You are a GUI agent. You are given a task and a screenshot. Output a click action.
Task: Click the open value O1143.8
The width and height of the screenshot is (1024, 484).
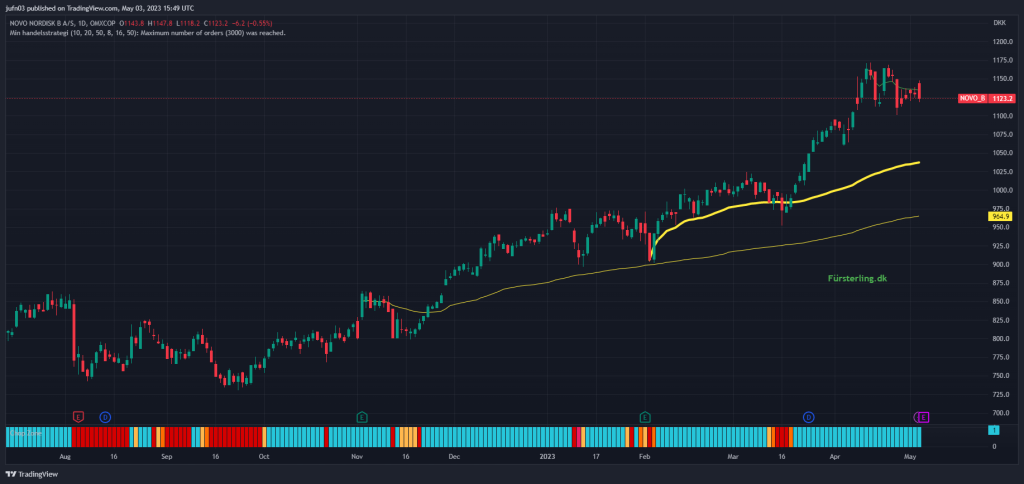pos(132,24)
